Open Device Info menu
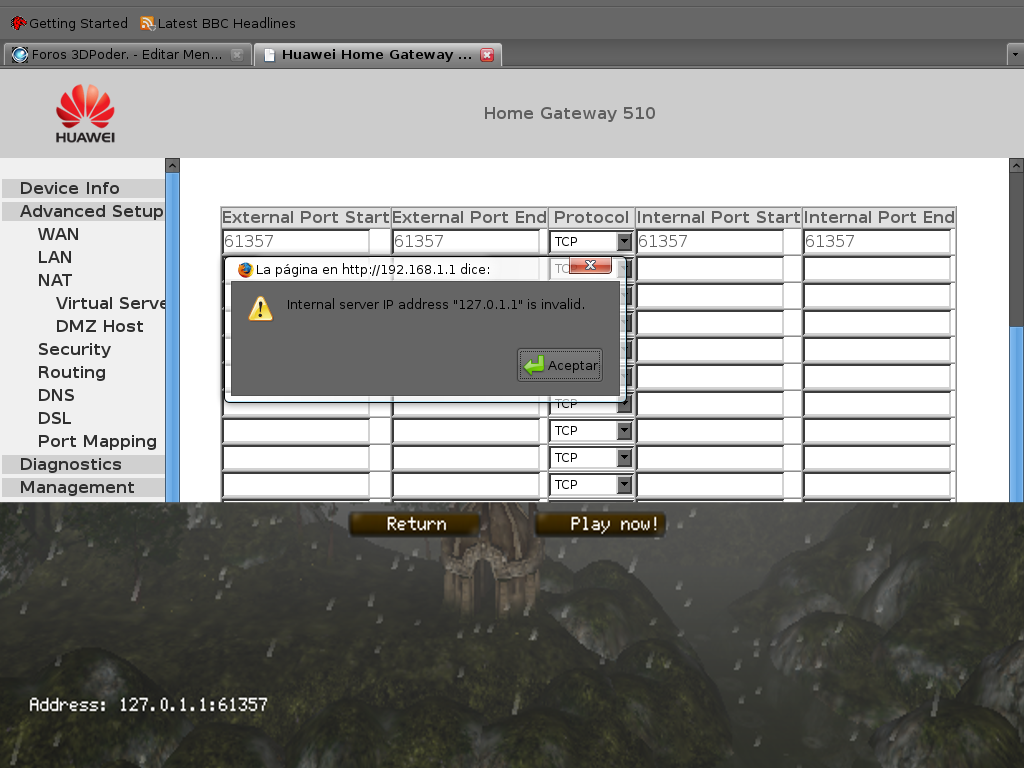1024x768 pixels. 69,188
